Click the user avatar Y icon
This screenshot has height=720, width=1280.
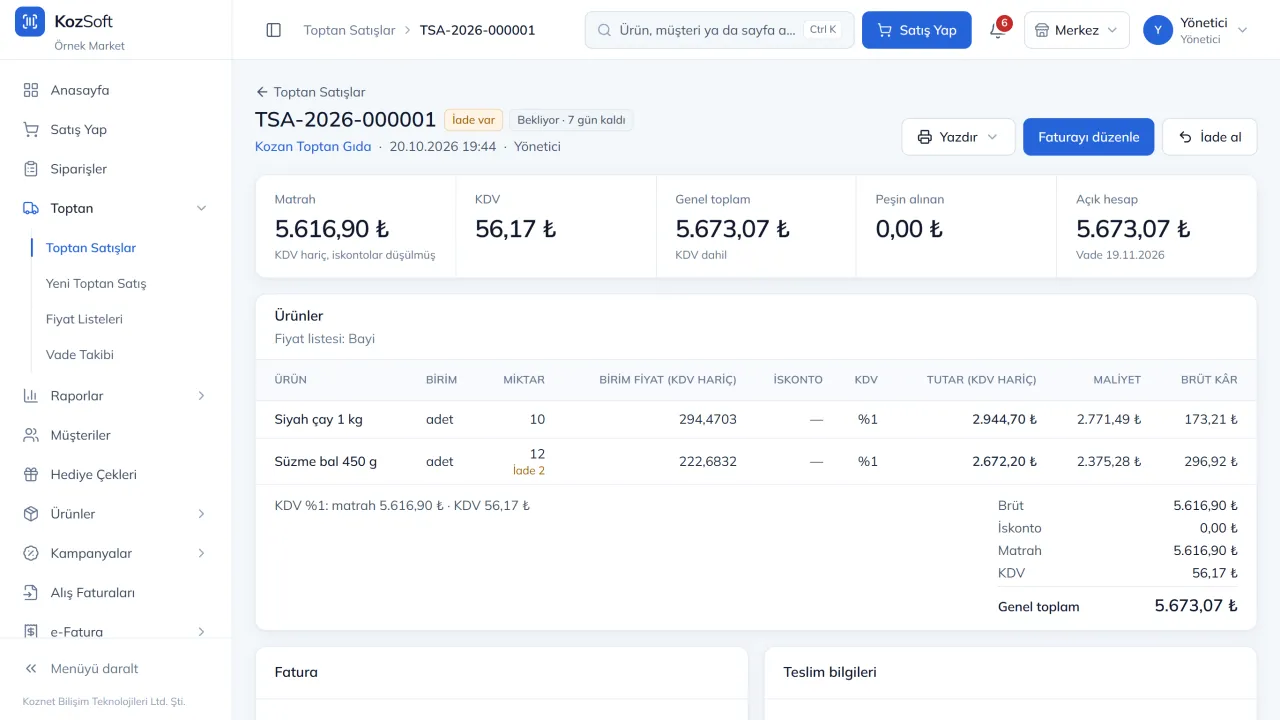pyautogui.click(x=1158, y=30)
